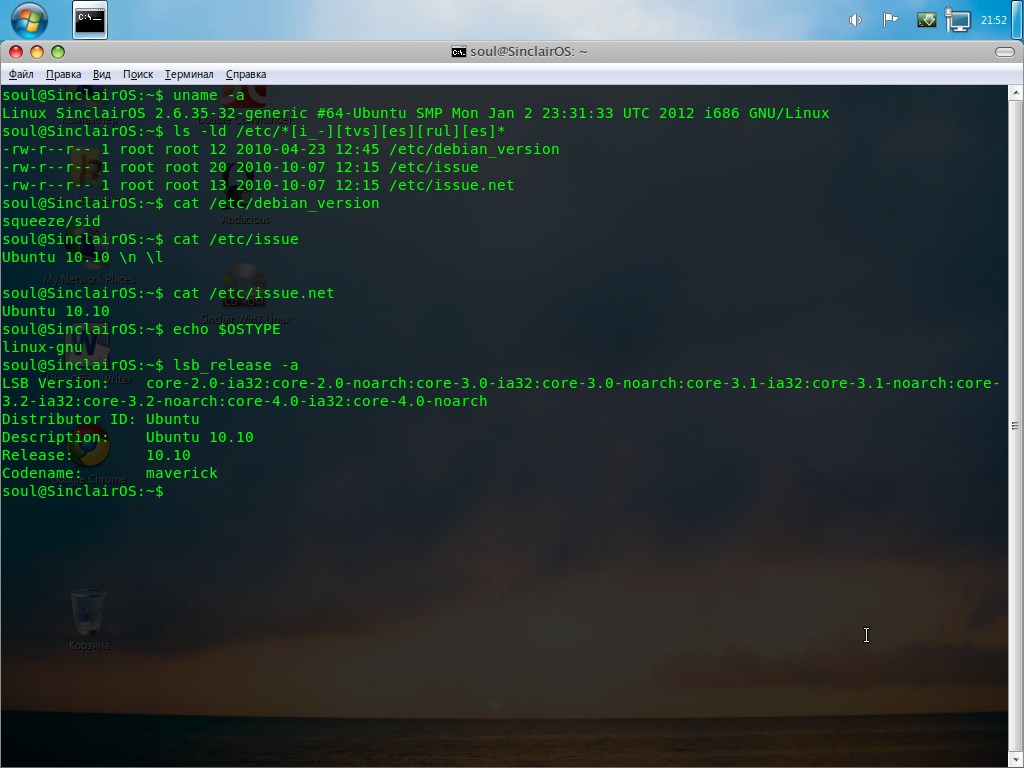The image size is (1024, 768).
Task: Click the red close button of terminal
Action: tap(16, 52)
